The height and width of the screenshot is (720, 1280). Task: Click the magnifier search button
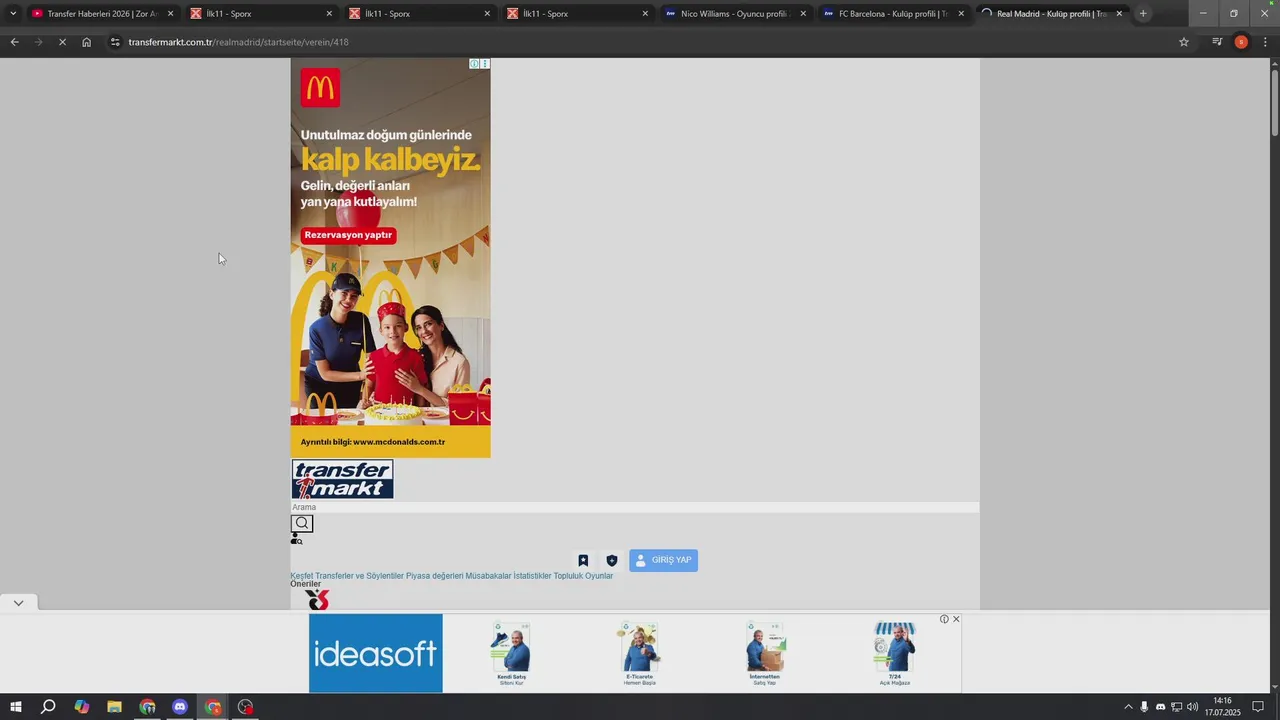302,523
